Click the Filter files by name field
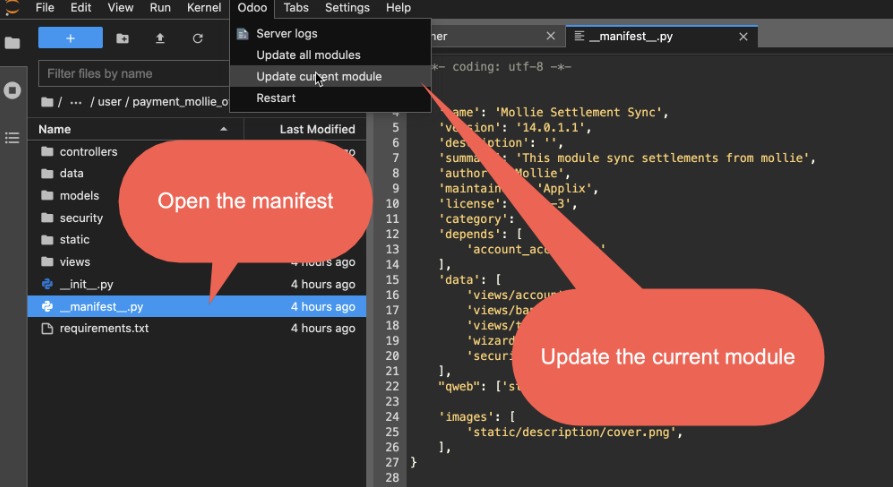893x487 pixels. coord(134,73)
